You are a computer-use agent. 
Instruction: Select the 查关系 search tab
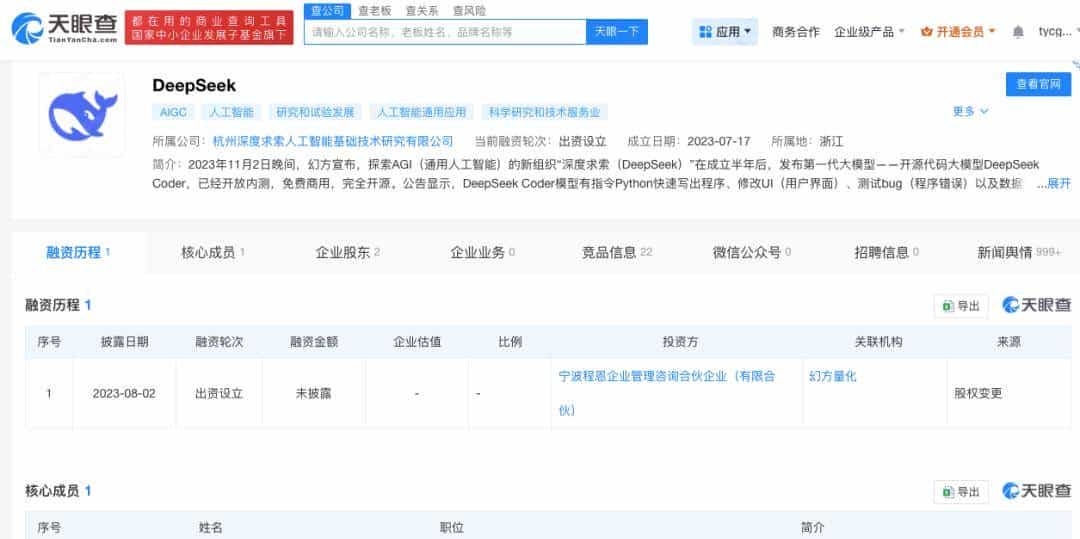422,10
